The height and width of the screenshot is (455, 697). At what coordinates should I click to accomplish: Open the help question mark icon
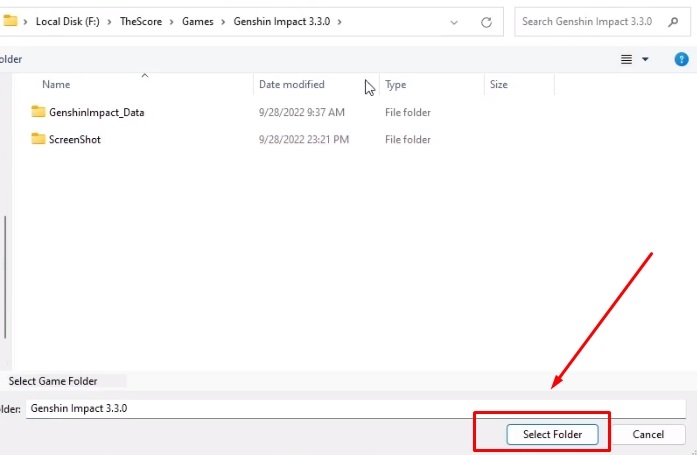click(681, 59)
